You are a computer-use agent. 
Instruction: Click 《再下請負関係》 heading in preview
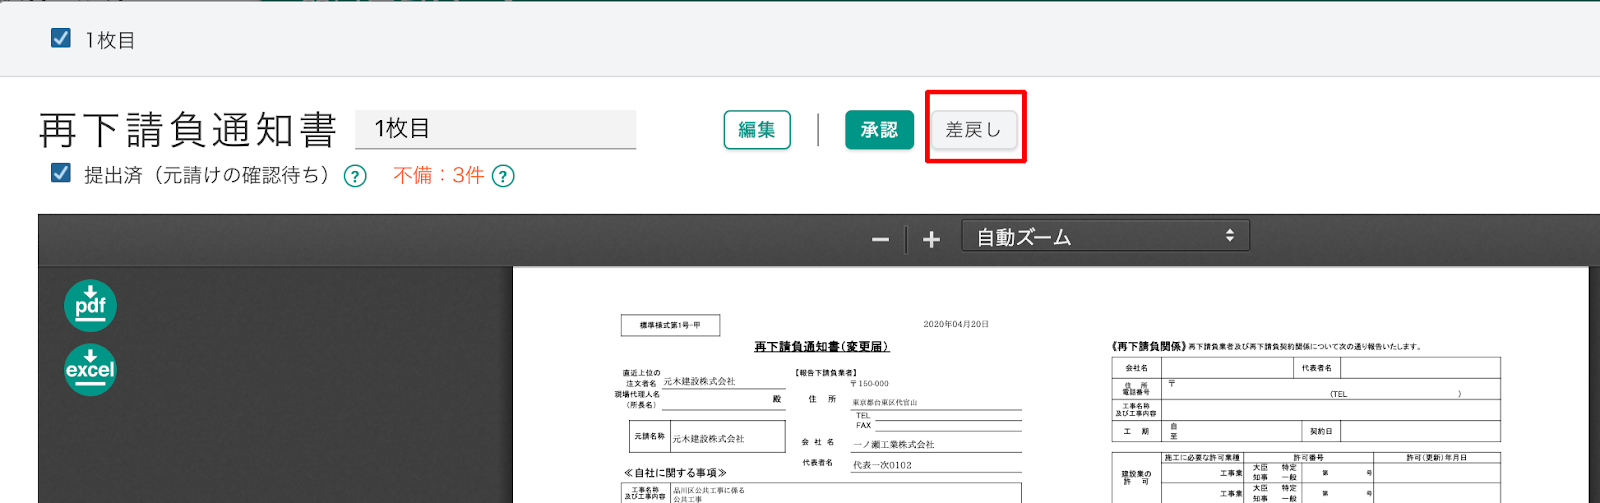pos(1148,346)
